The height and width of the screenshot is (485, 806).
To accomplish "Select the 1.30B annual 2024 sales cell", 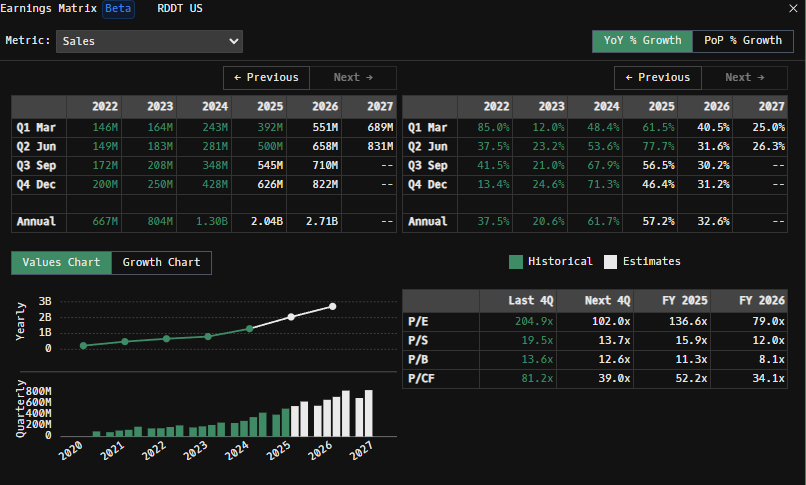I will (x=204, y=222).
